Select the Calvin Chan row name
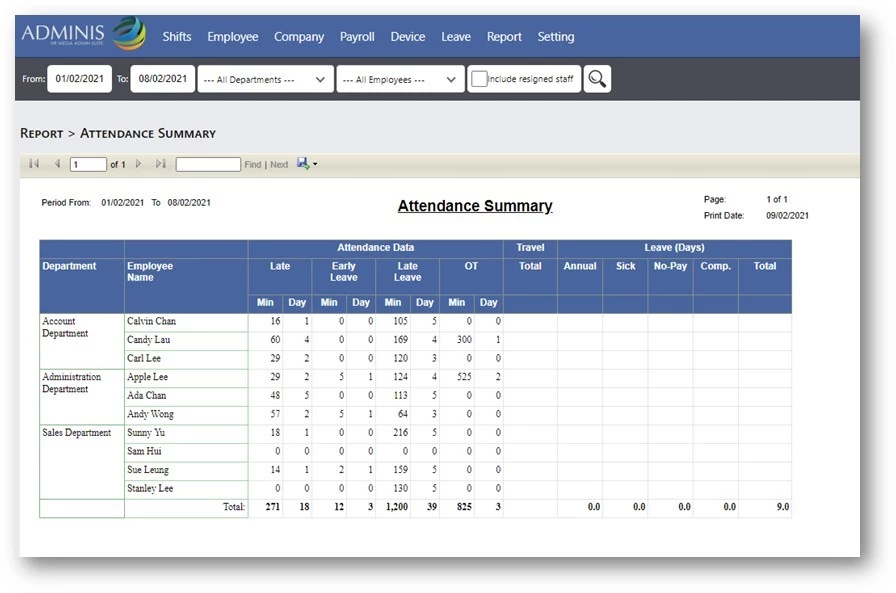This screenshot has height=593, width=896. tap(151, 321)
